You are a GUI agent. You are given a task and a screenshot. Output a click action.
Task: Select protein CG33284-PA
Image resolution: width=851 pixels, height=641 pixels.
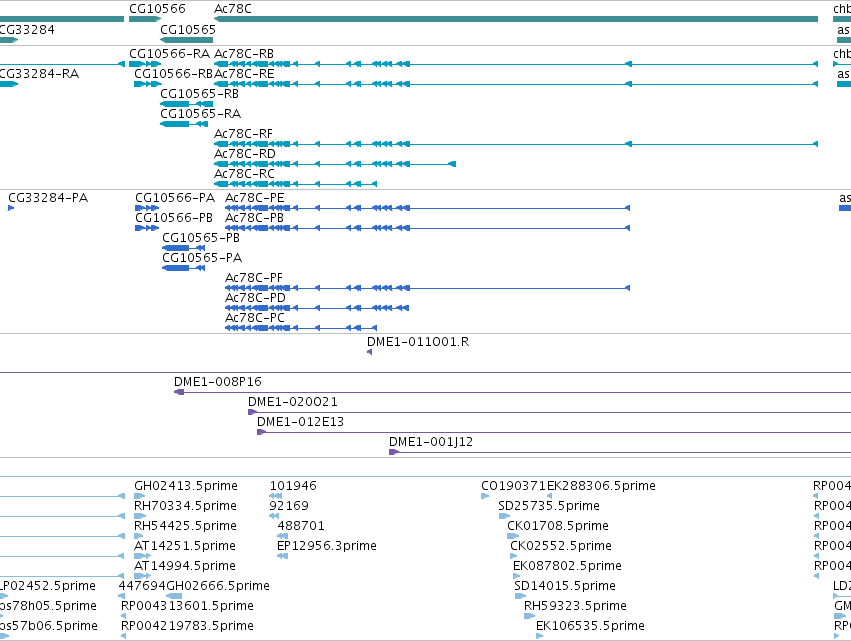[x=11, y=208]
